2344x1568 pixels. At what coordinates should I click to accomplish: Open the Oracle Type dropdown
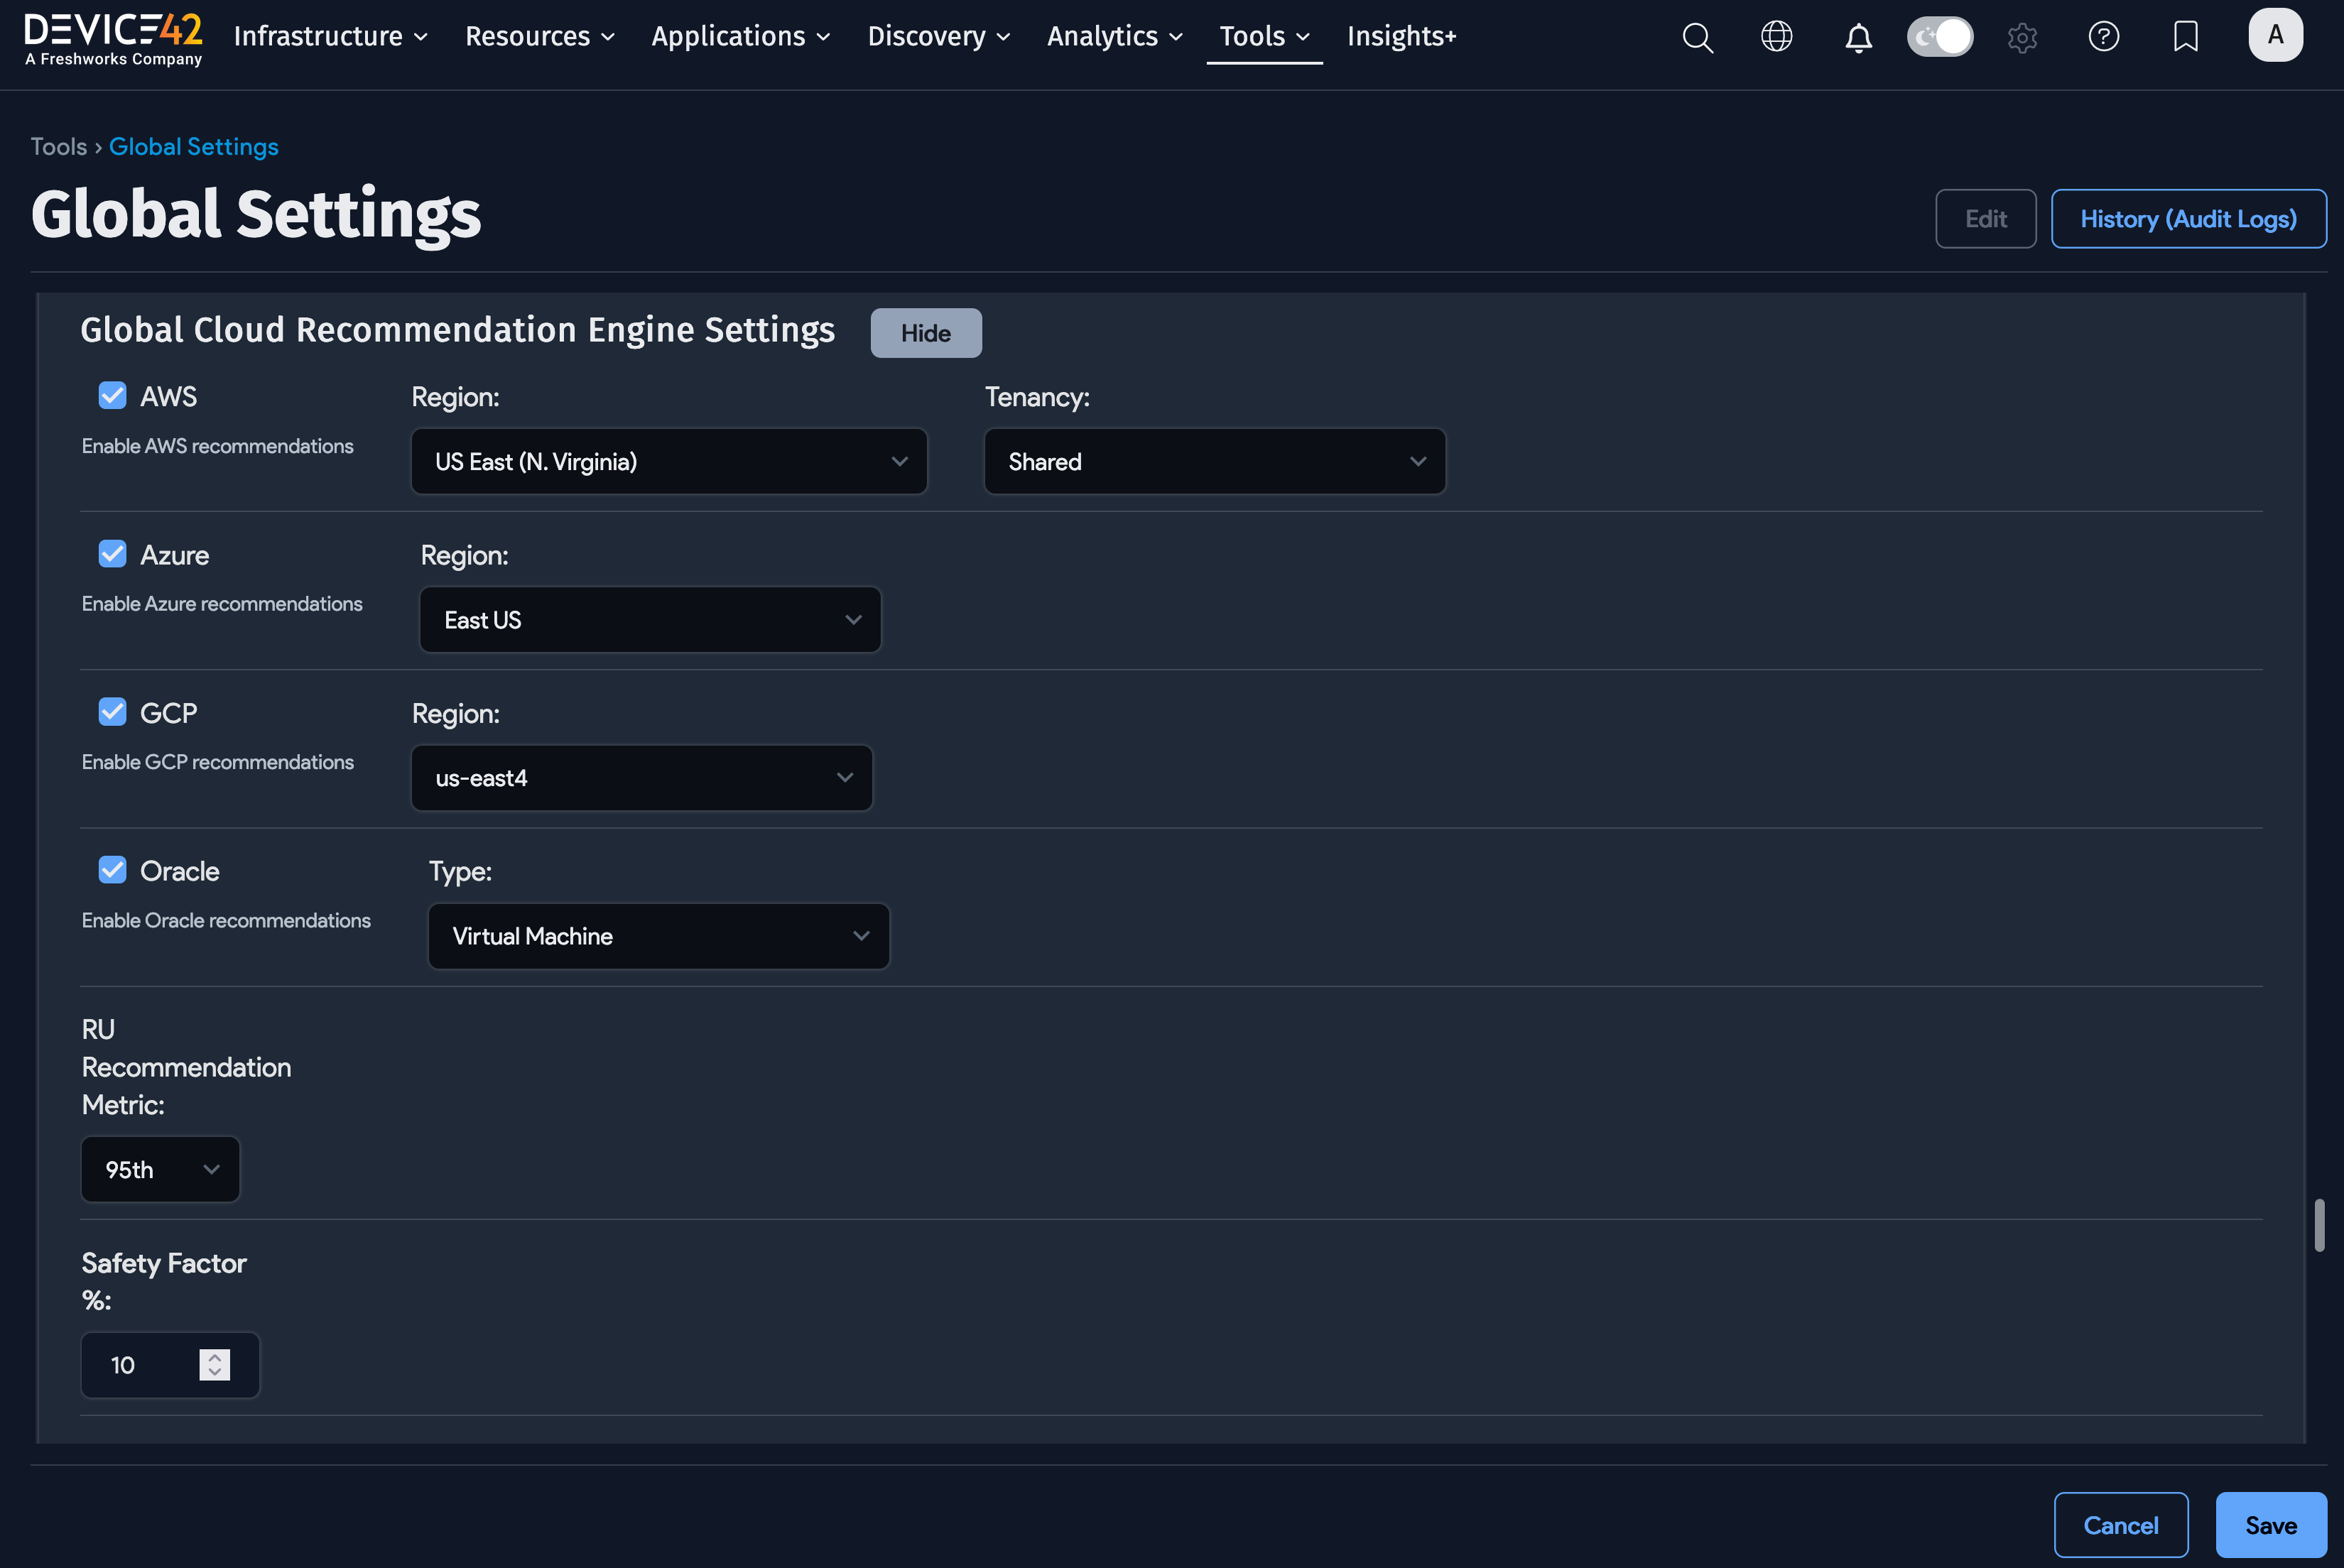click(x=658, y=936)
